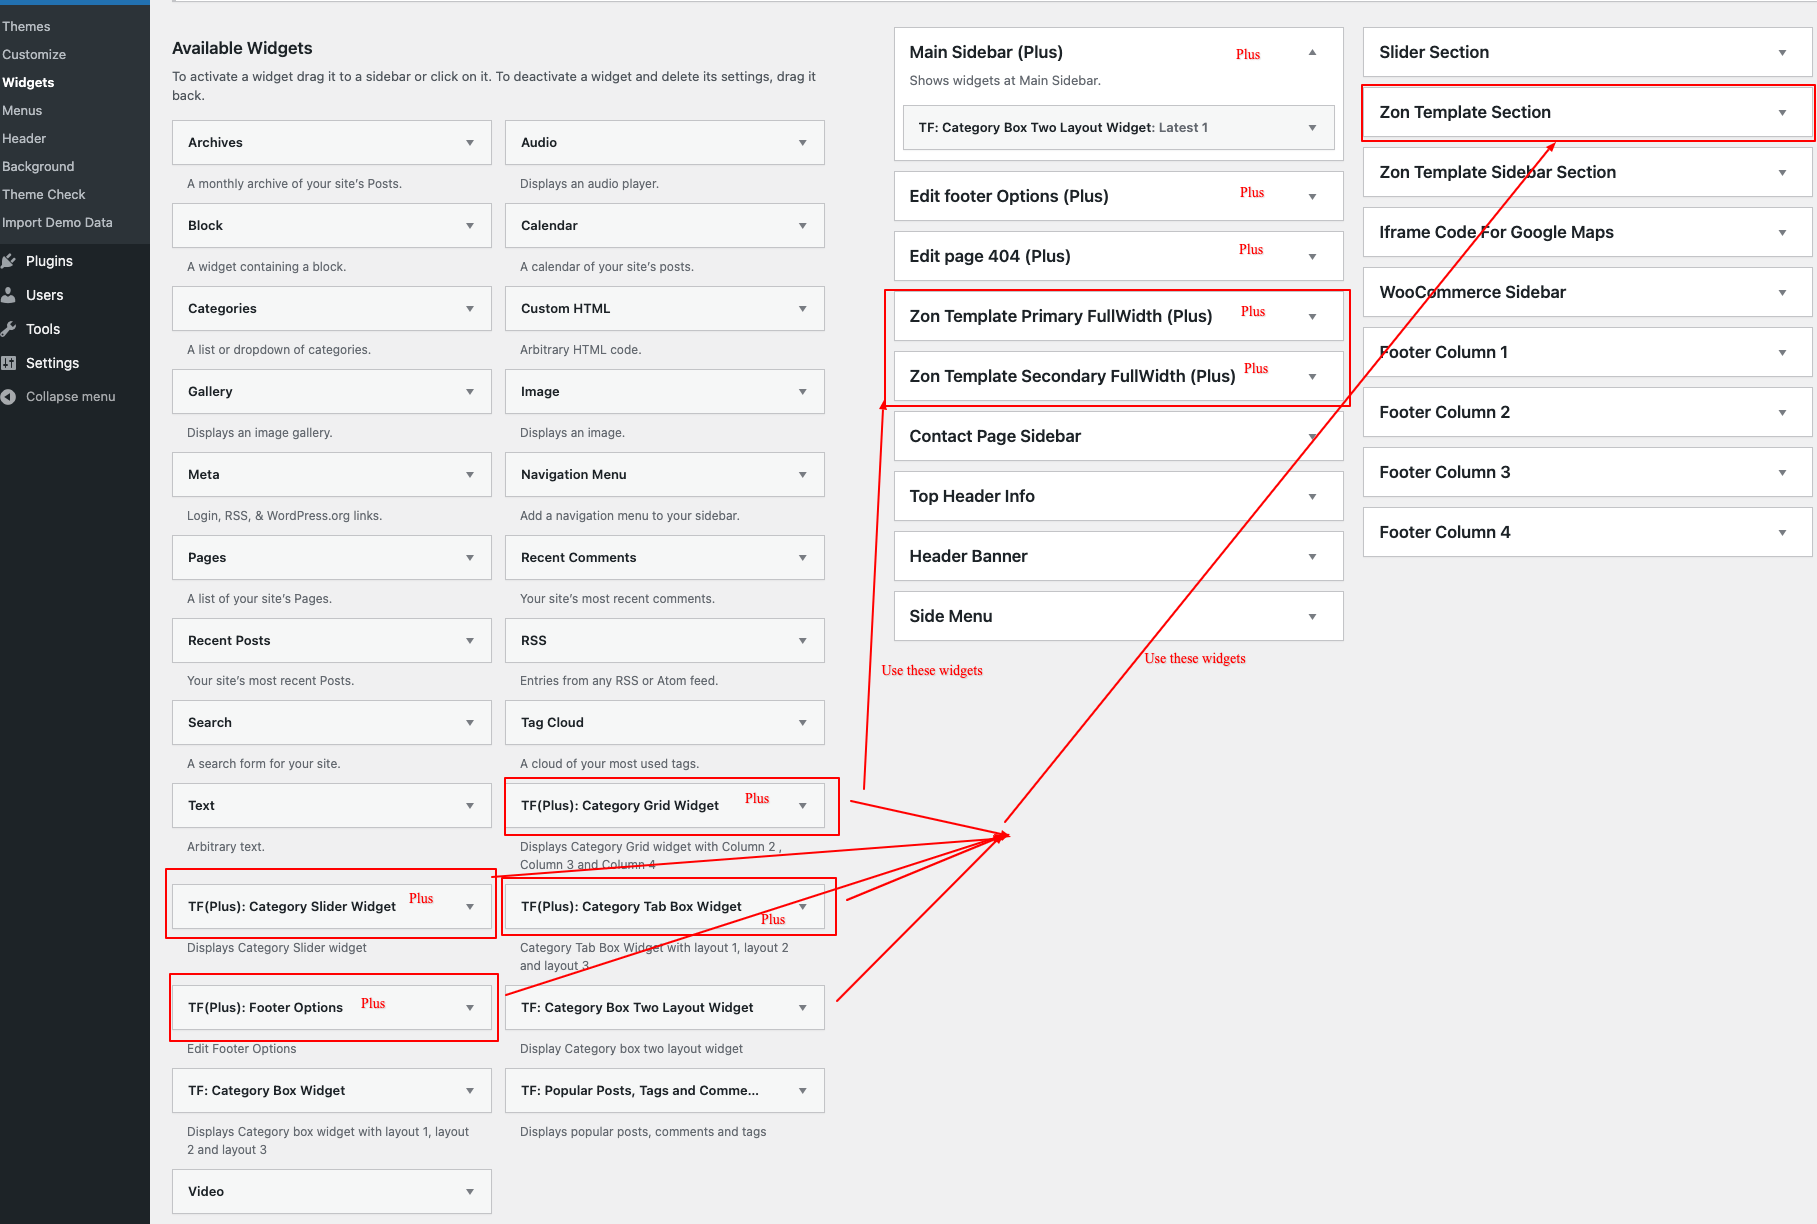Select the Navigation Menu widget
1817x1224 pixels.
click(x=574, y=475)
